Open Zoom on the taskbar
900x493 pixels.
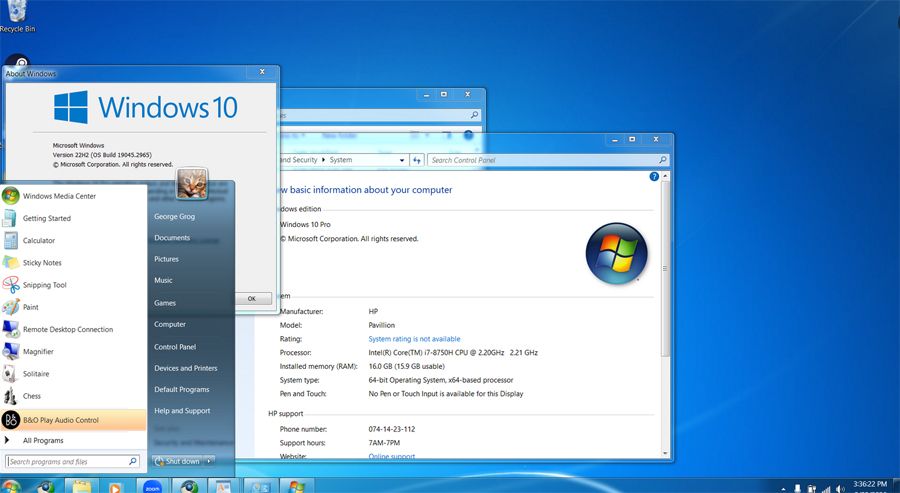(x=152, y=487)
